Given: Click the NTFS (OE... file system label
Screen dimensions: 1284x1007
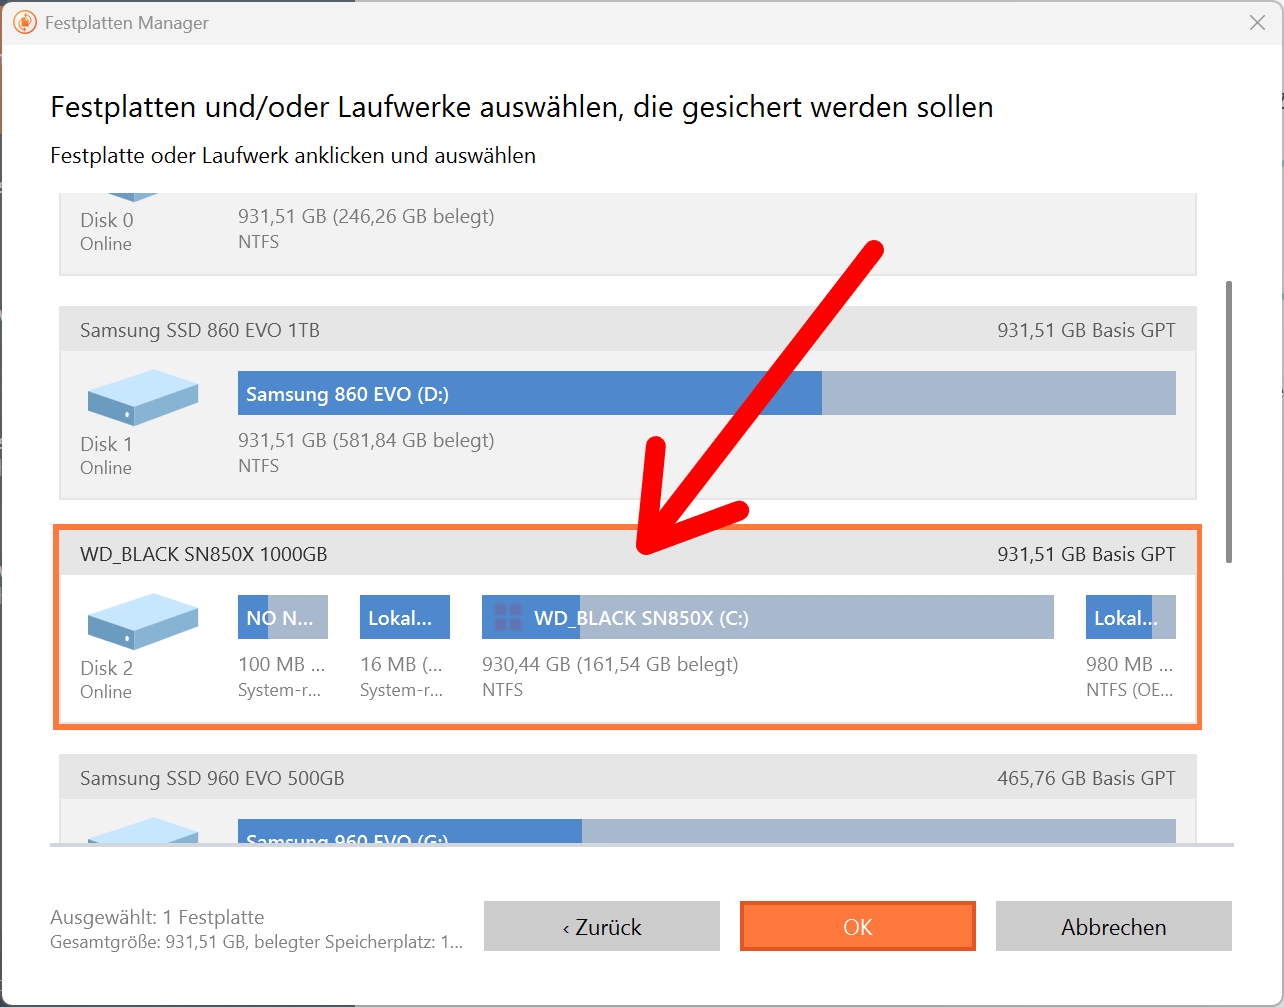Looking at the screenshot, I should 1130,690.
